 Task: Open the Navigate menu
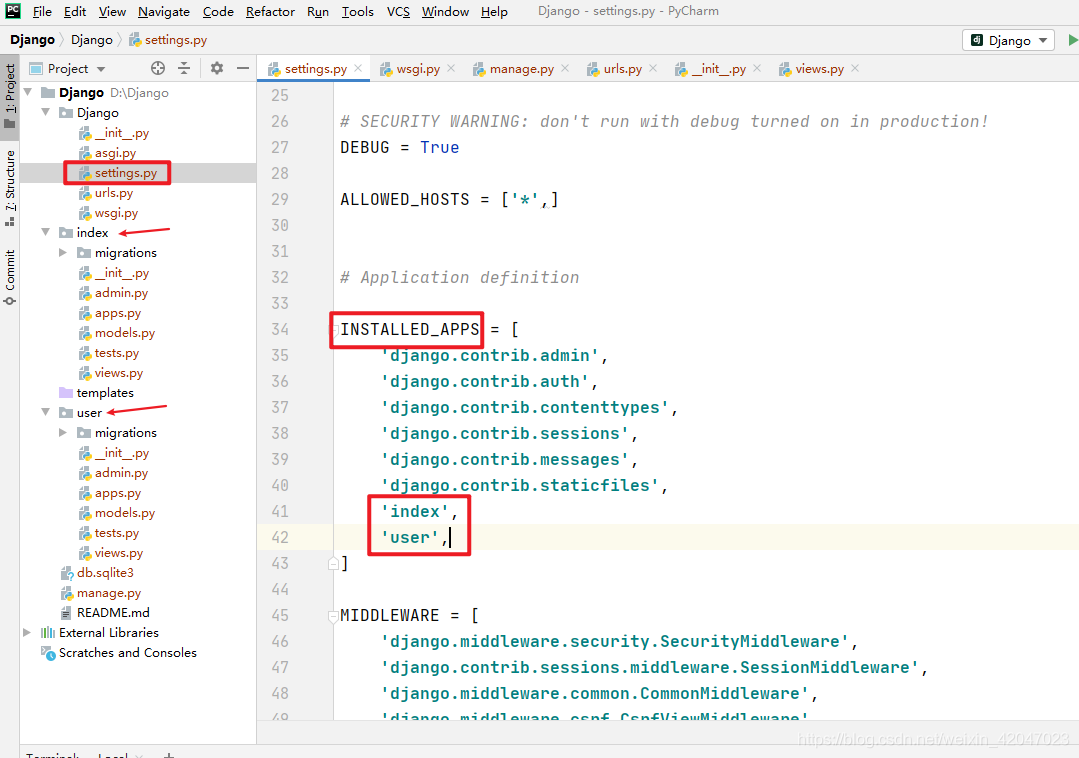(x=164, y=12)
